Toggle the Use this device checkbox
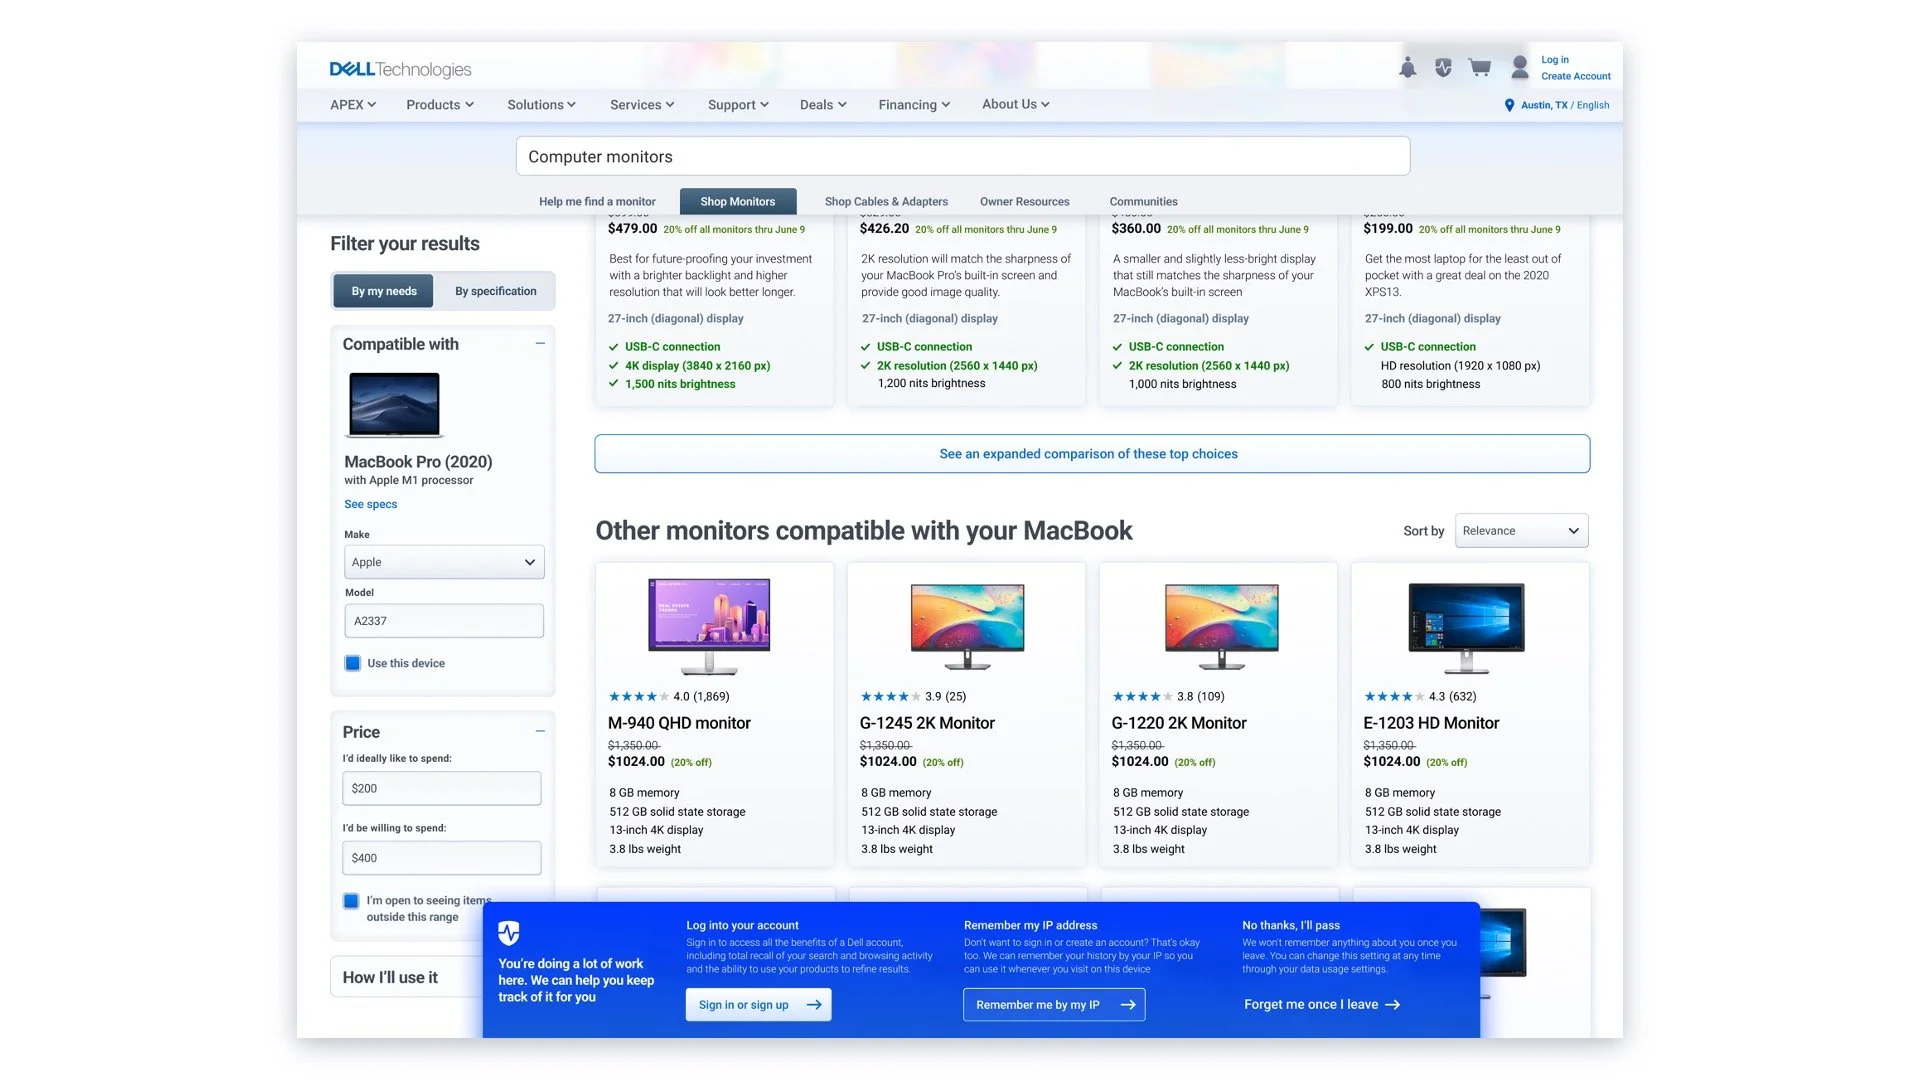1920x1080 pixels. pyautogui.click(x=353, y=663)
